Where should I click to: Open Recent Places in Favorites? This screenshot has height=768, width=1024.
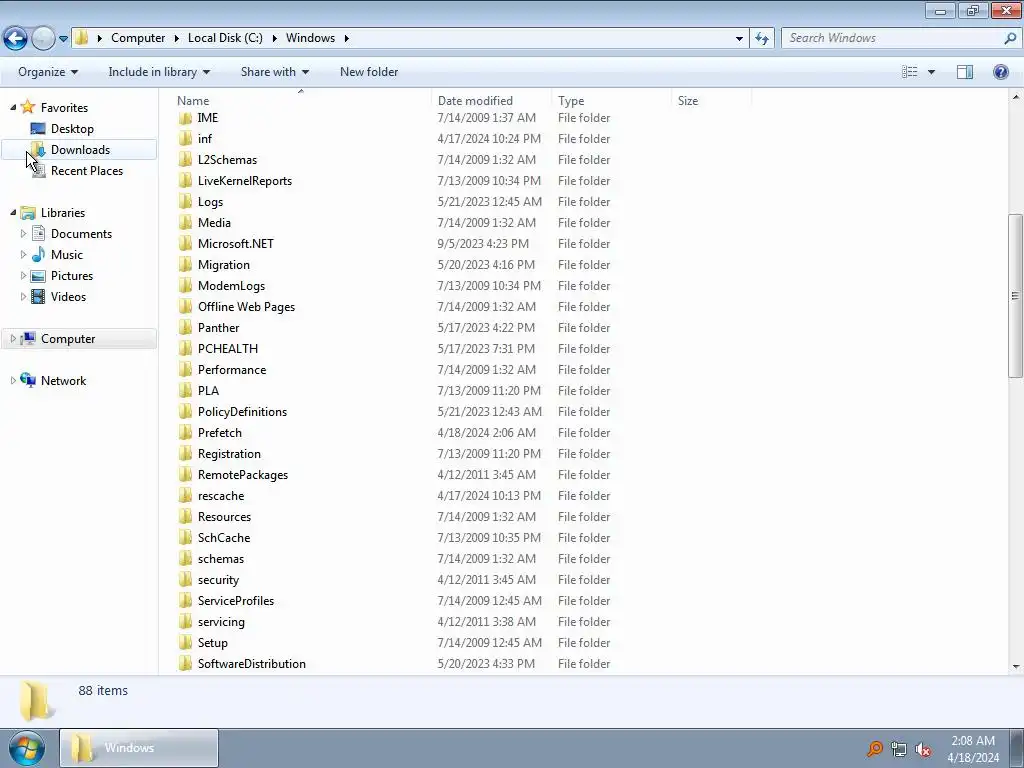point(86,170)
